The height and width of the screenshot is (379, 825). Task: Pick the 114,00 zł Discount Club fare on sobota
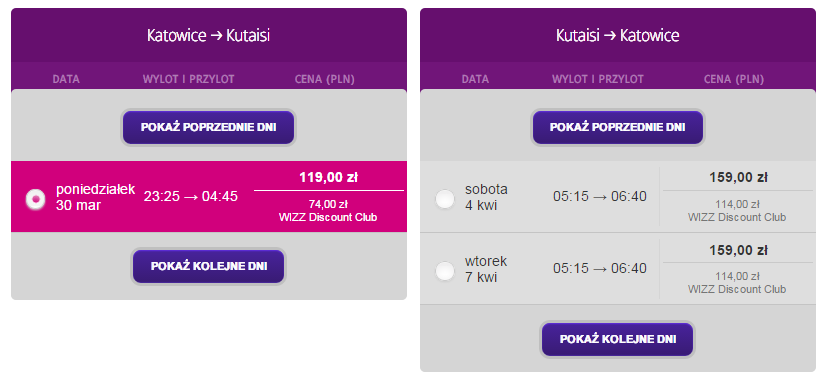(x=737, y=211)
